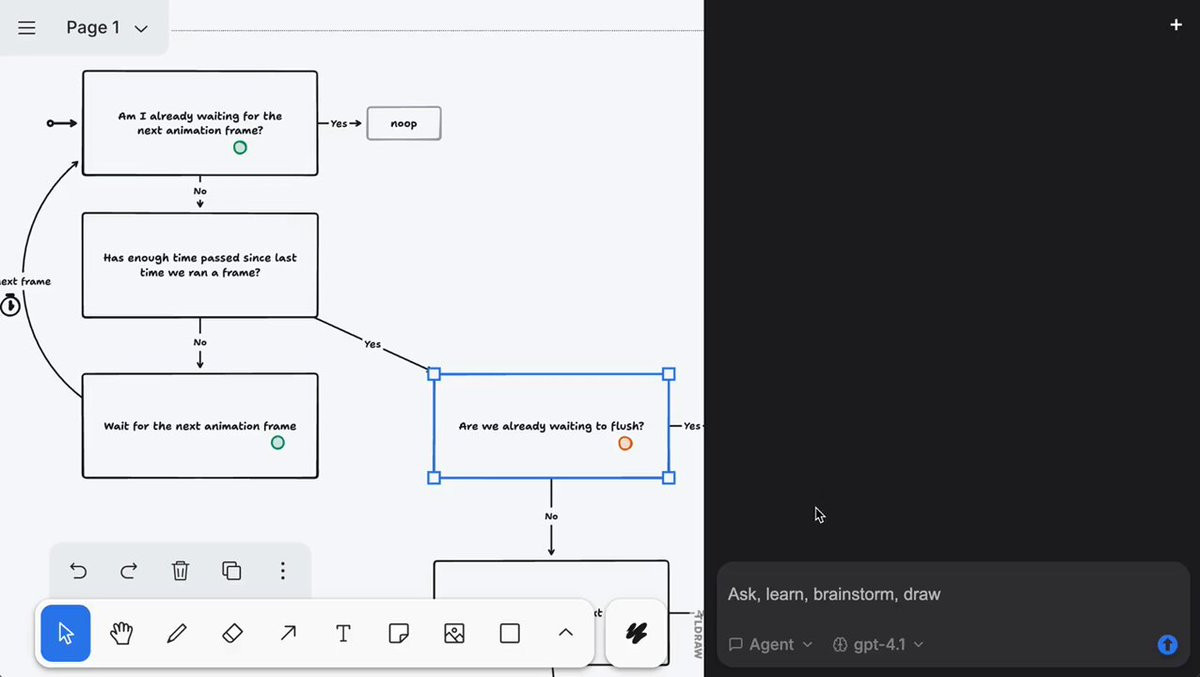
Task: Click the green circle in Wait box
Action: [278, 442]
